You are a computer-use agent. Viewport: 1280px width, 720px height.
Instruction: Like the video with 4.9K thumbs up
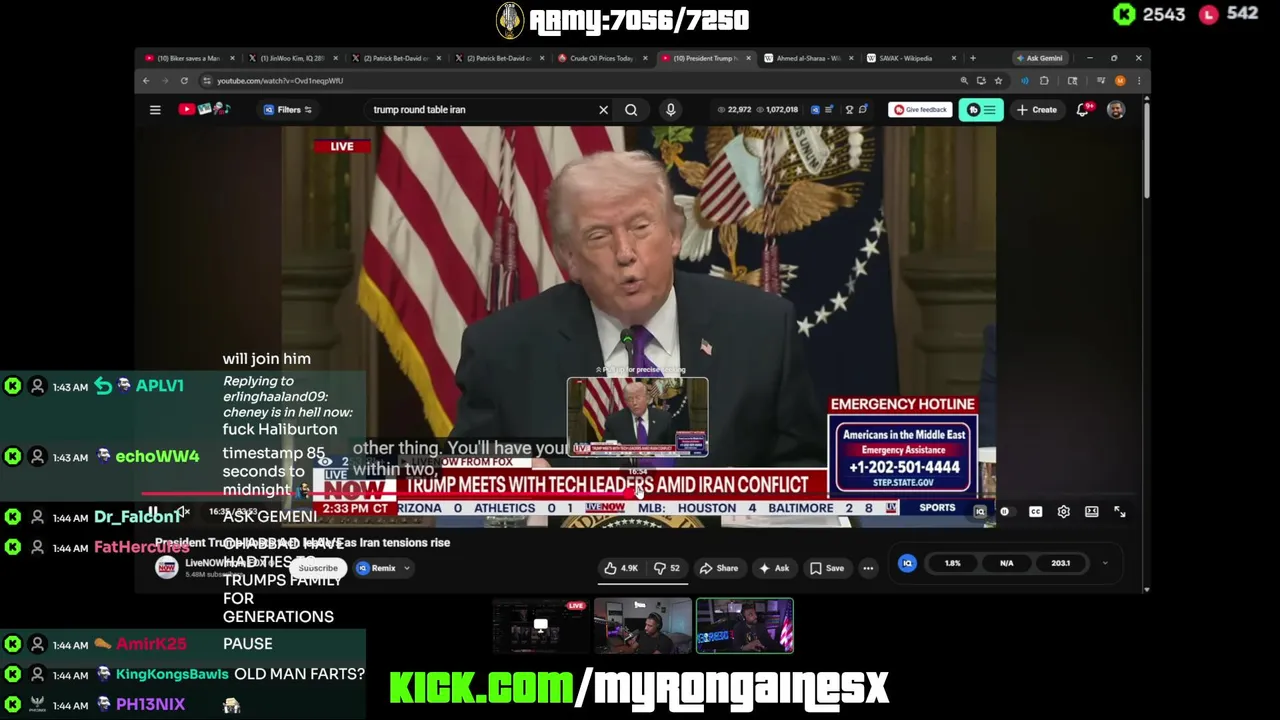point(621,568)
